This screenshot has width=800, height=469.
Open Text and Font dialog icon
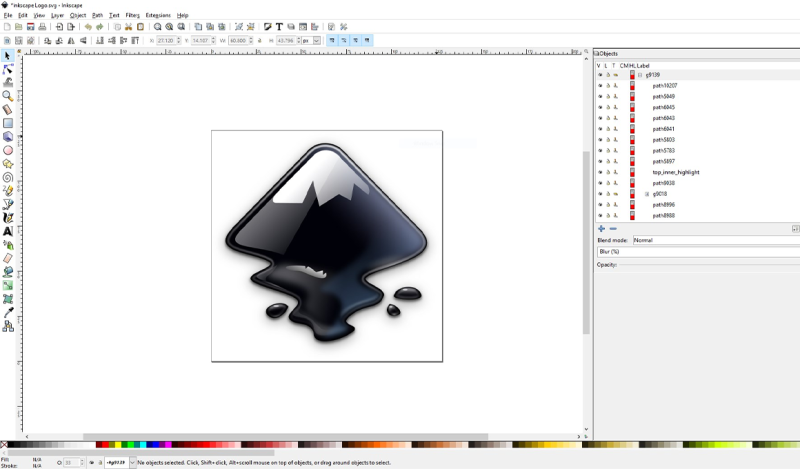(x=279, y=27)
